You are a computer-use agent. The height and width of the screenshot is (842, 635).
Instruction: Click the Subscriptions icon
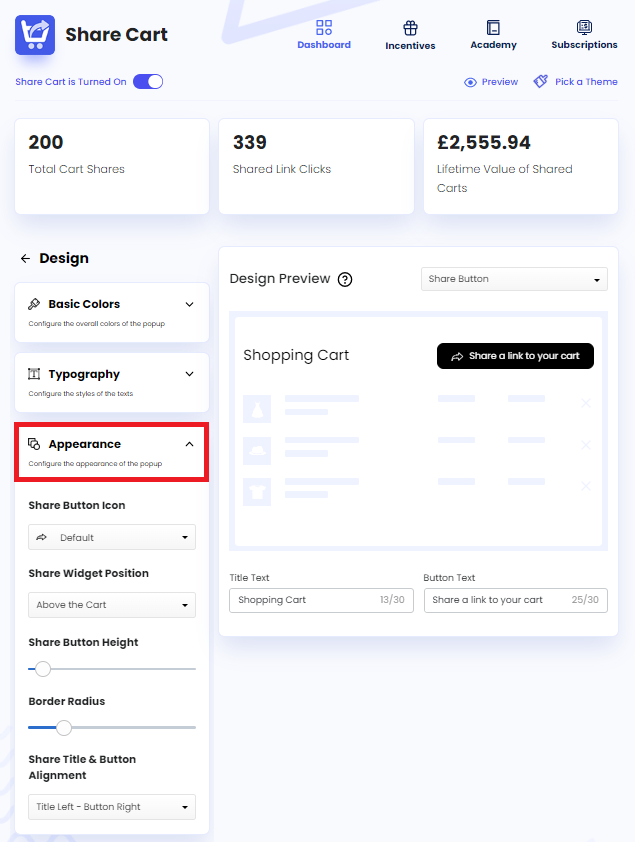584,25
